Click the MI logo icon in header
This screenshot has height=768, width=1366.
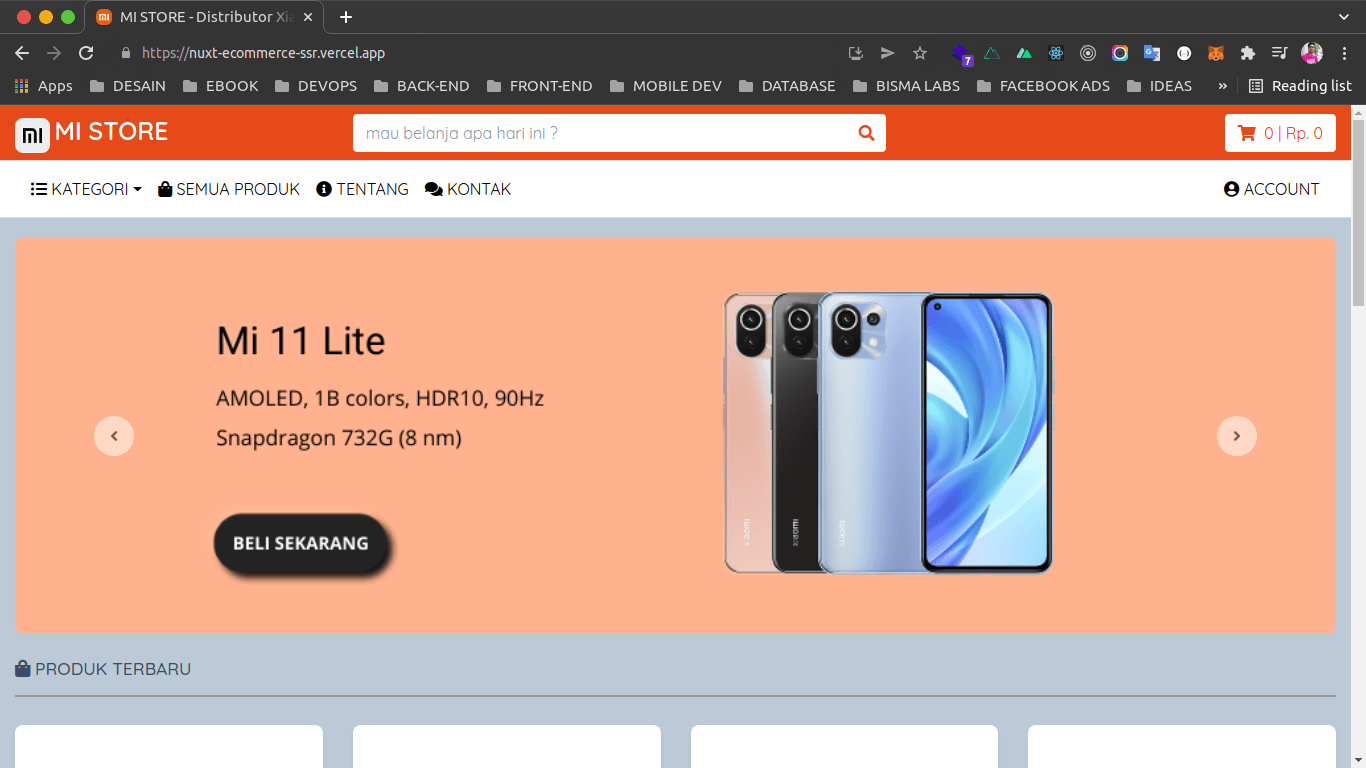32,134
